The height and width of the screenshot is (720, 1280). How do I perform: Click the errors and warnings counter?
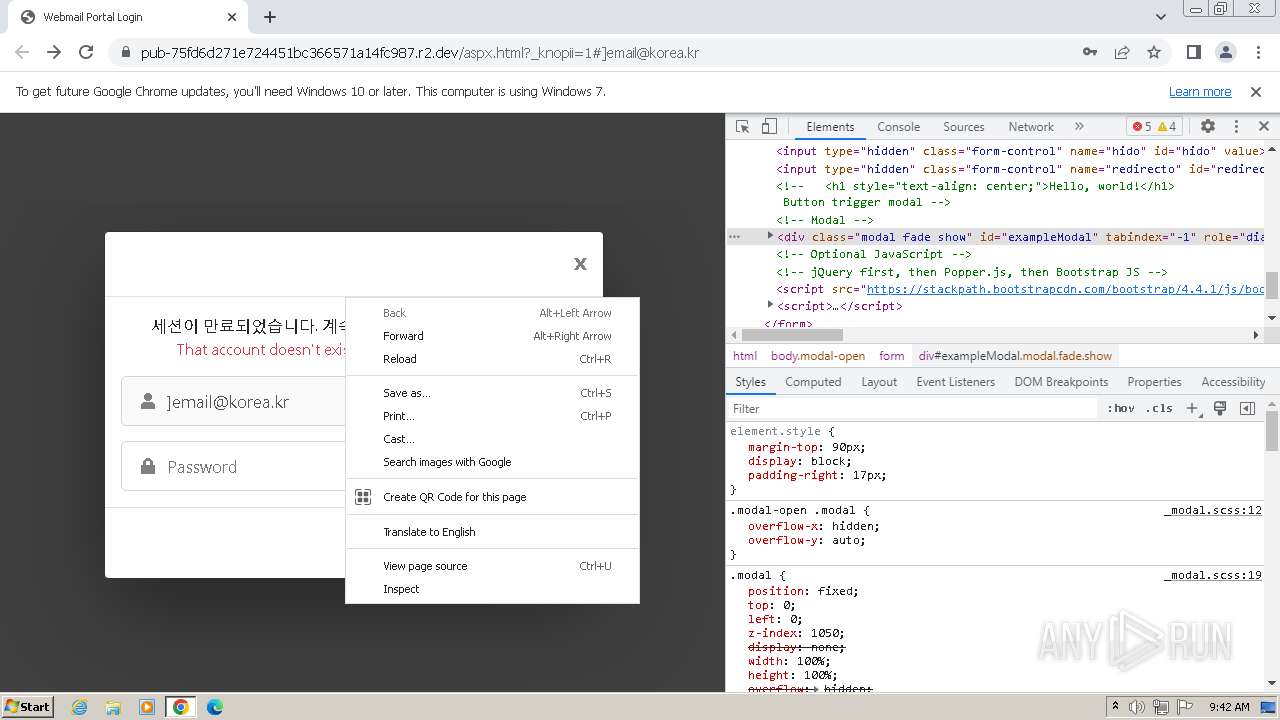pyautogui.click(x=1154, y=127)
